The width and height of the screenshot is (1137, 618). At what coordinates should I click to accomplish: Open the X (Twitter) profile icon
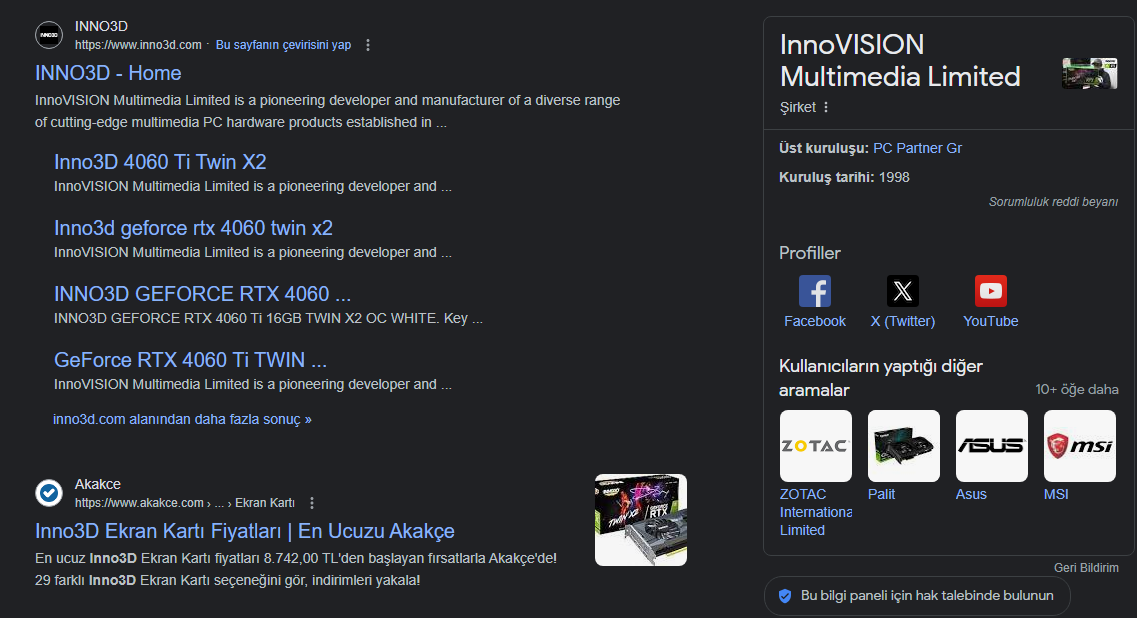903,291
